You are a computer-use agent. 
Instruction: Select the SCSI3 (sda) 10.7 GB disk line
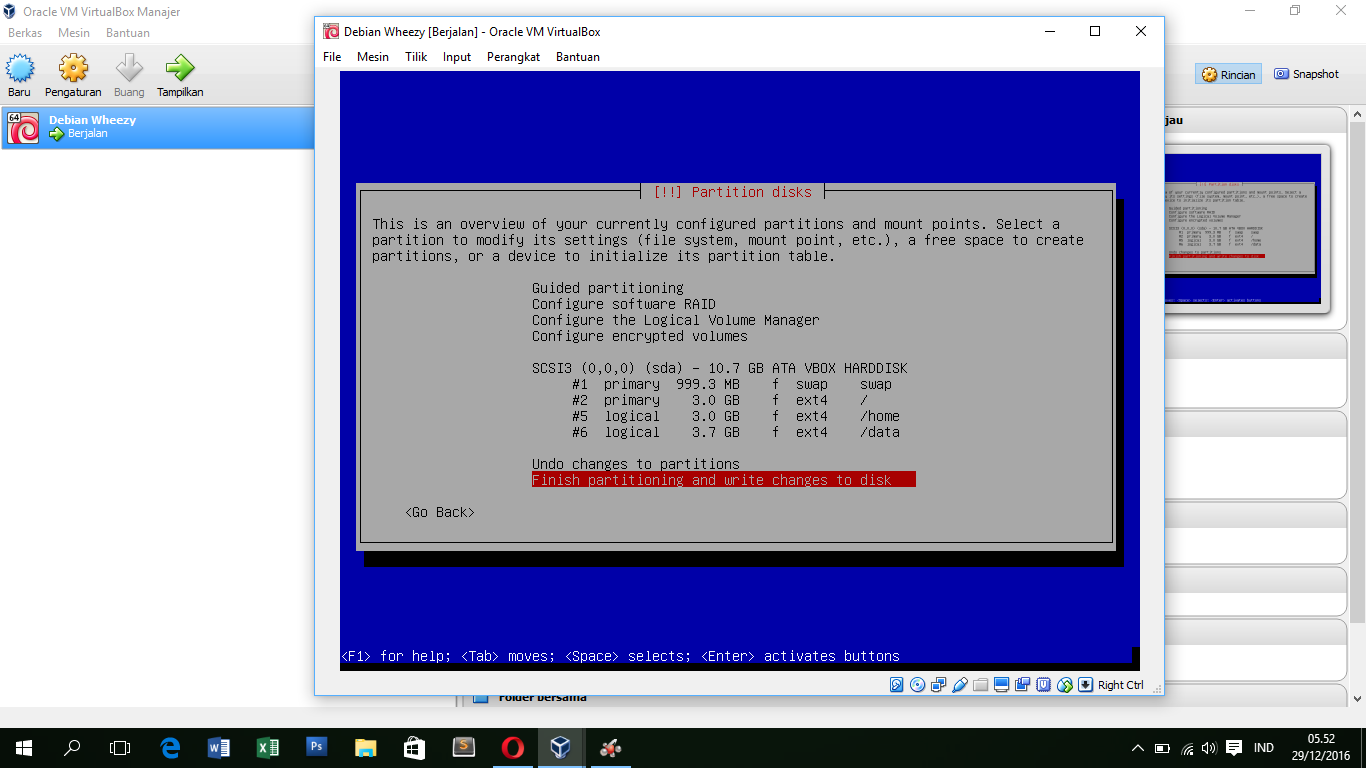[720, 368]
